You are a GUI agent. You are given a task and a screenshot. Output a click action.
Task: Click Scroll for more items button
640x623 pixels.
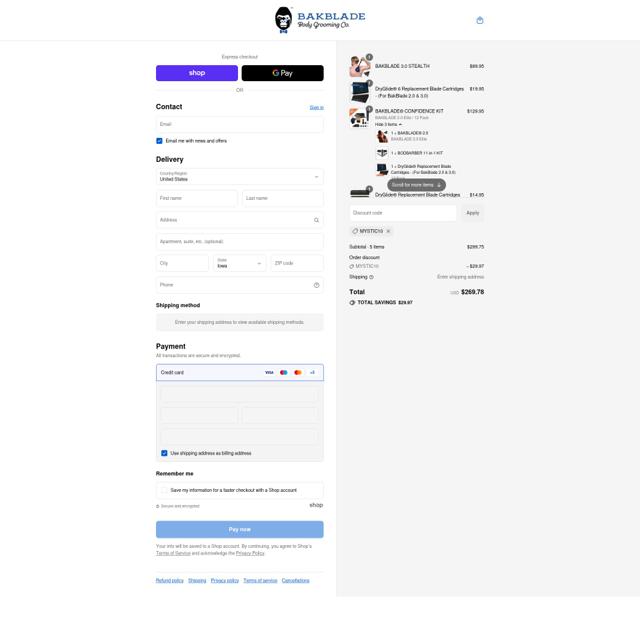416,185
